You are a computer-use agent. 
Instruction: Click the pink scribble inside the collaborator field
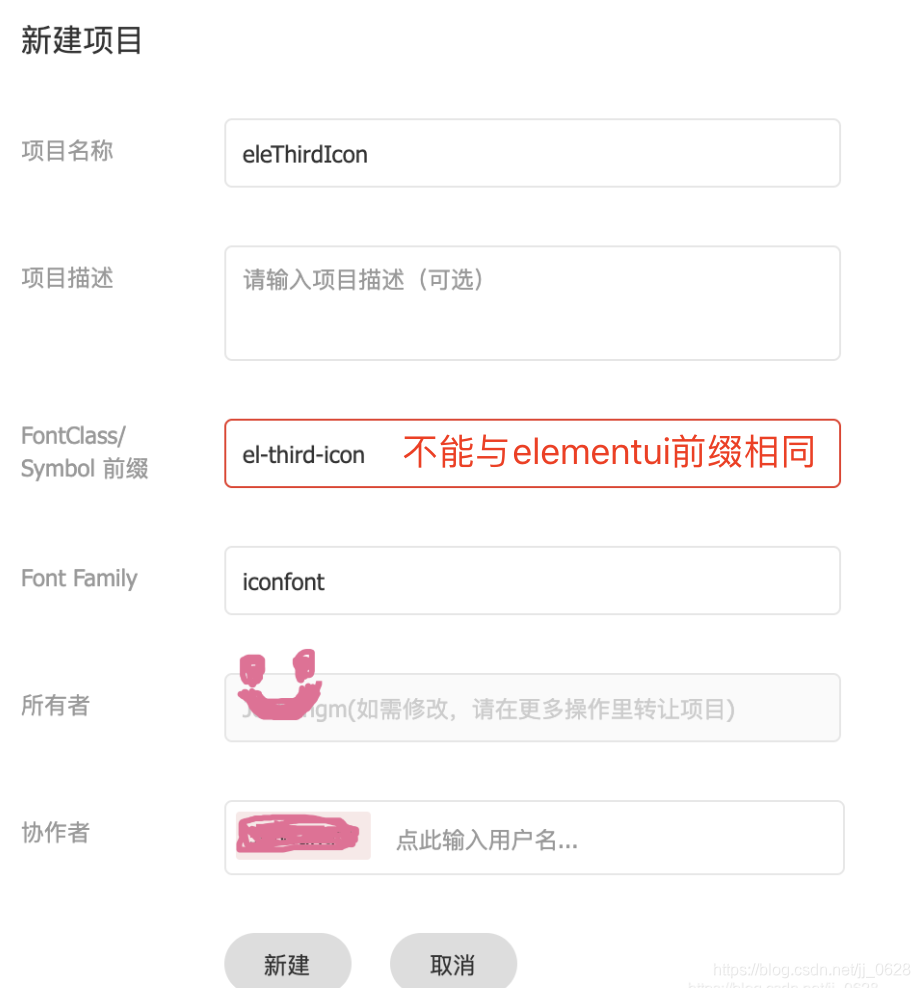pyautogui.click(x=300, y=835)
